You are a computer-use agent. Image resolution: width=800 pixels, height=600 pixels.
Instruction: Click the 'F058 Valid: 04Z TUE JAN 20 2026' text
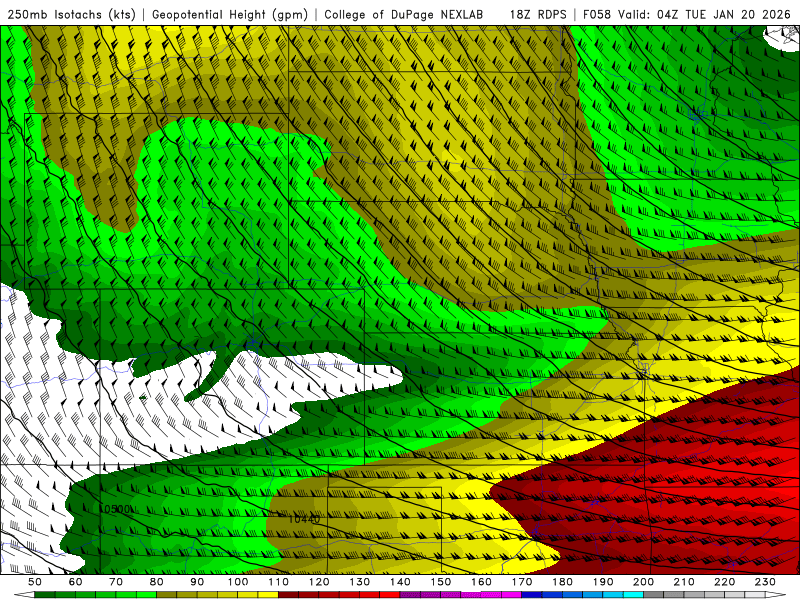687,14
